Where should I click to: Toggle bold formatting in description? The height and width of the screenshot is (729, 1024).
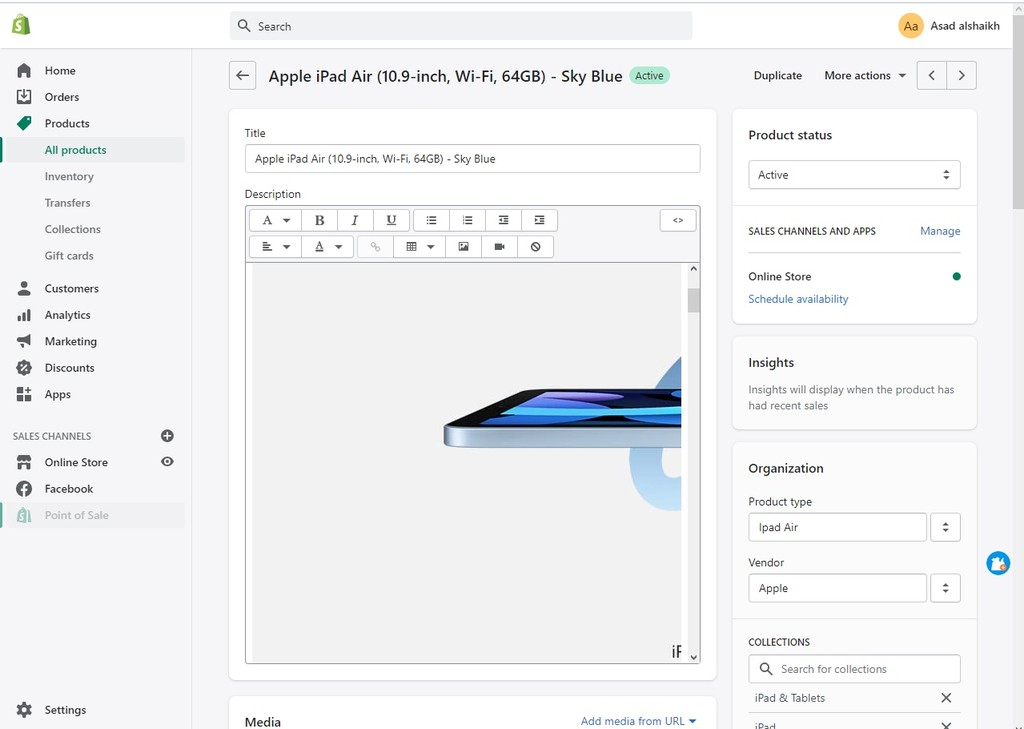pos(319,220)
